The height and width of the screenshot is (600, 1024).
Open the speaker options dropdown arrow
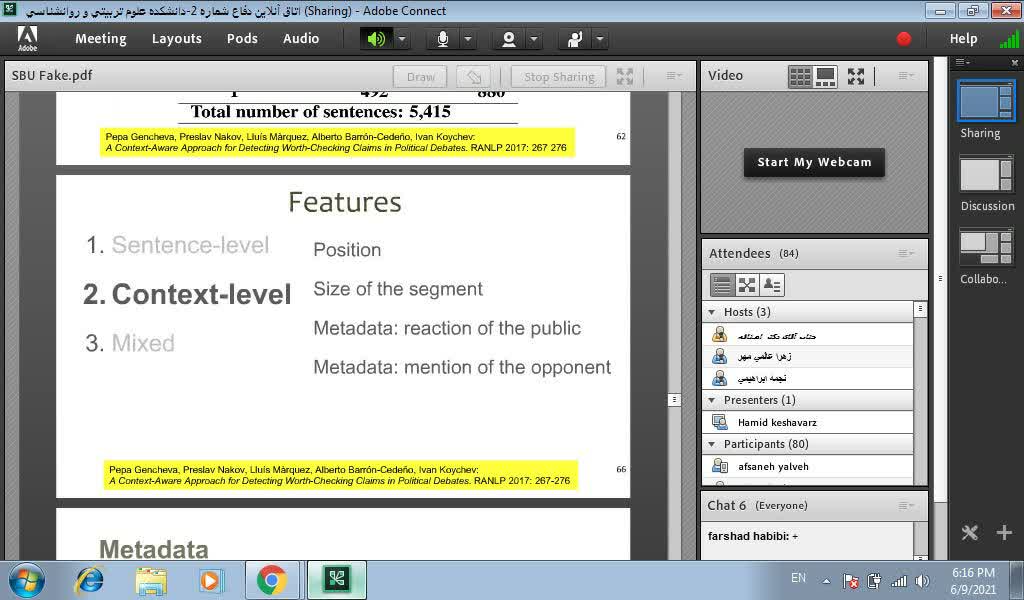click(401, 39)
